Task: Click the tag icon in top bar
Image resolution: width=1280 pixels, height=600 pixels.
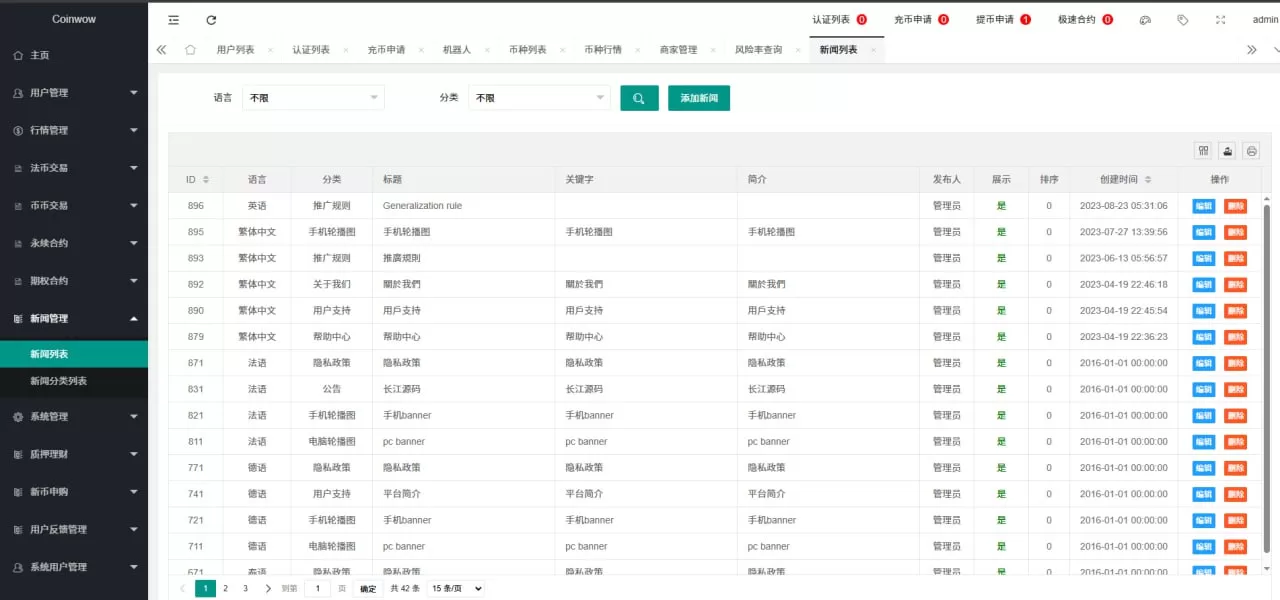Action: point(1182,19)
